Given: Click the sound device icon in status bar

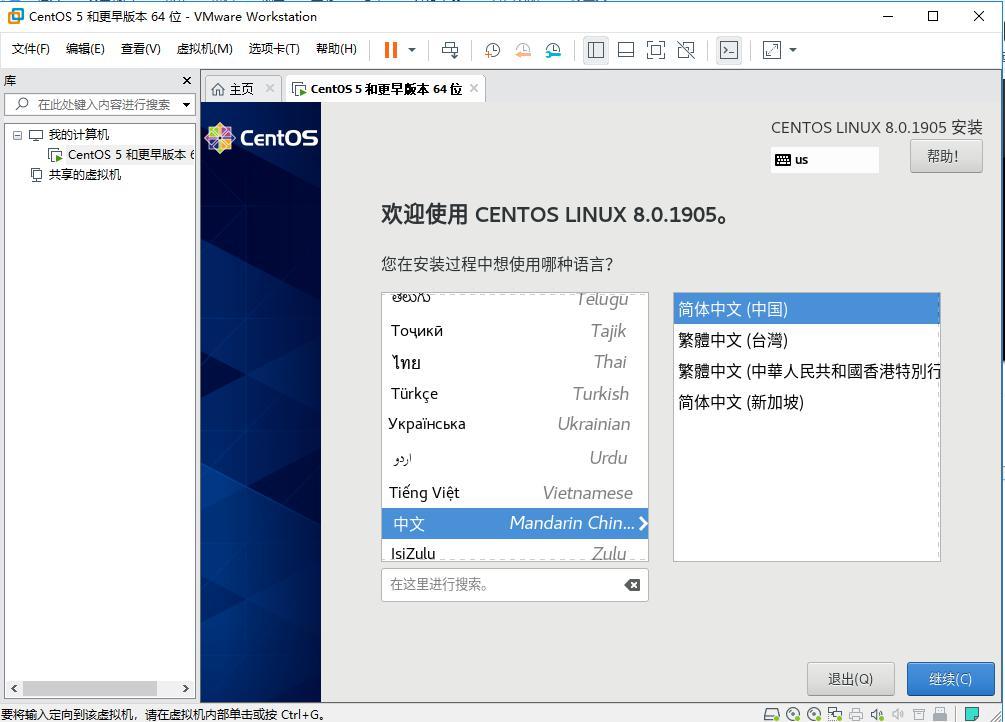Looking at the screenshot, I should pos(877,714).
